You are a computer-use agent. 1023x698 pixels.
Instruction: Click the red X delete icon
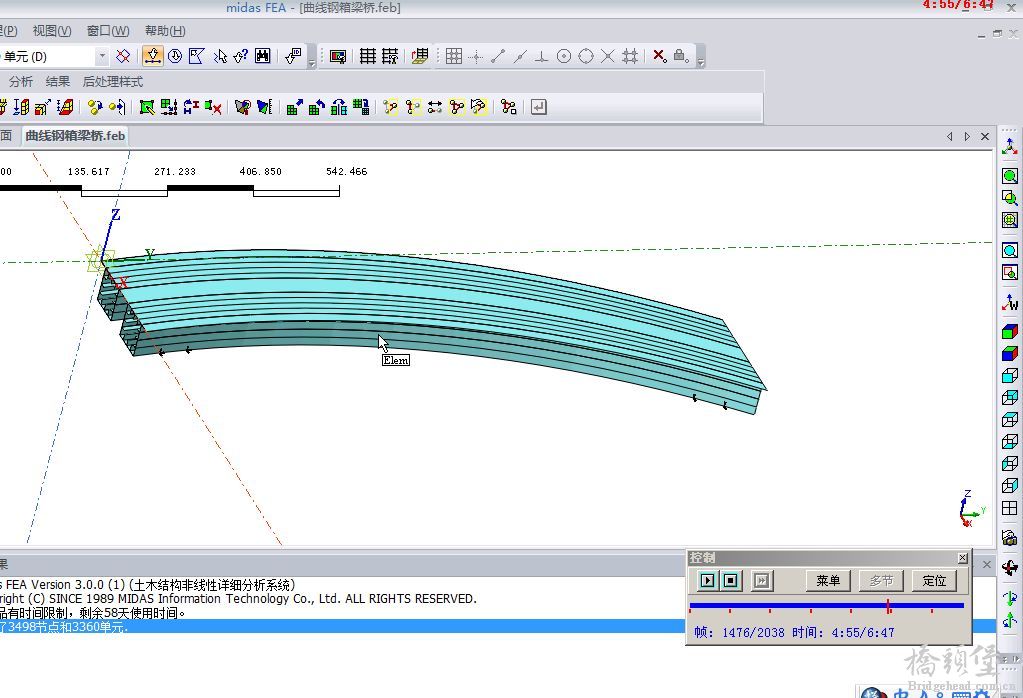click(660, 56)
